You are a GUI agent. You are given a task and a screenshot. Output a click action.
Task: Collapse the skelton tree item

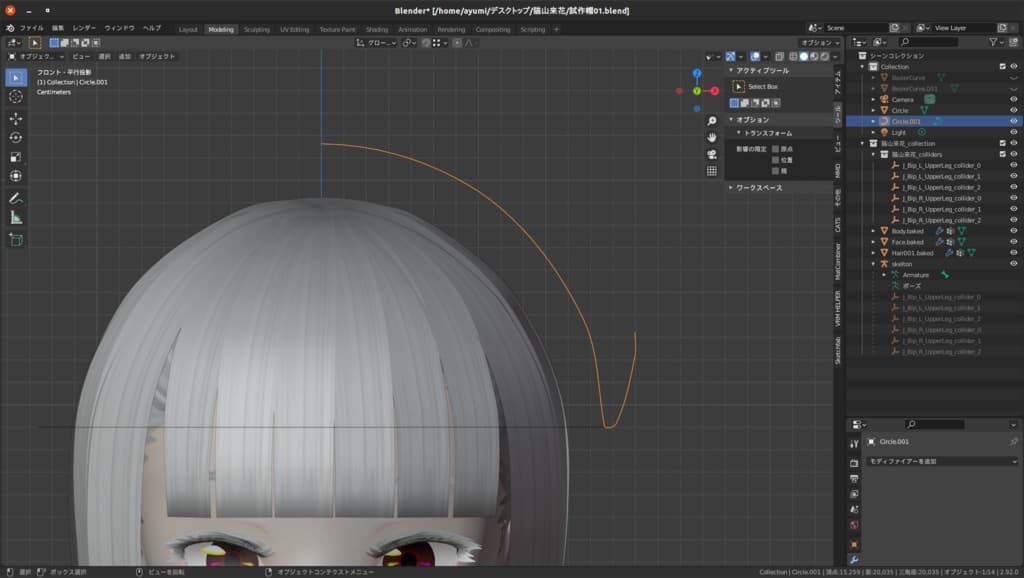tap(873, 264)
